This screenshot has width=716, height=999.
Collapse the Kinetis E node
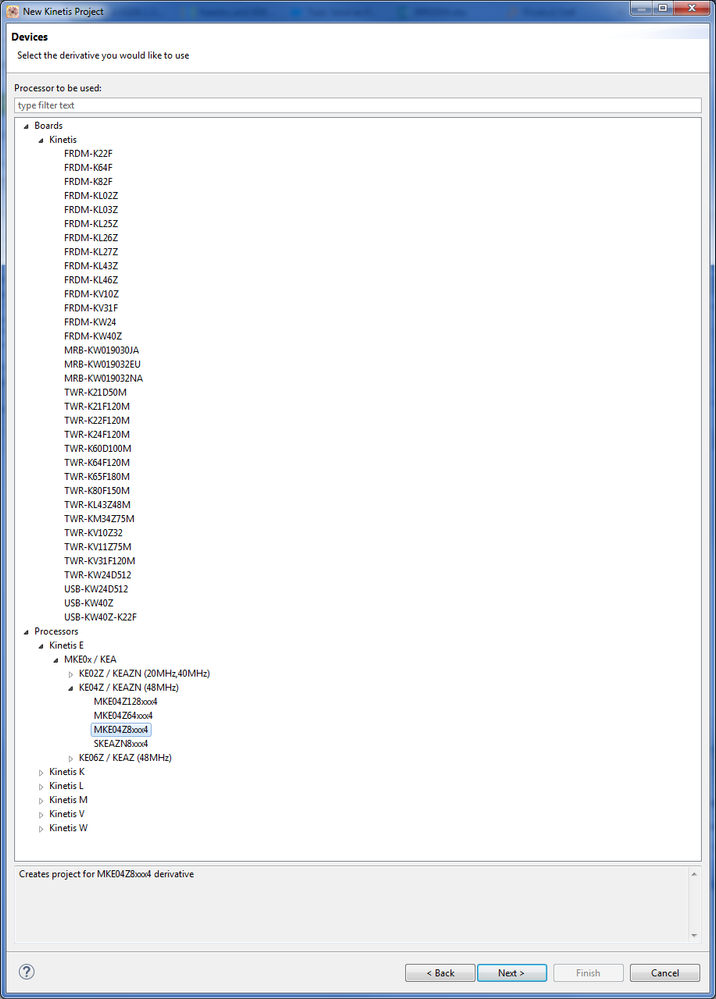tap(41, 646)
